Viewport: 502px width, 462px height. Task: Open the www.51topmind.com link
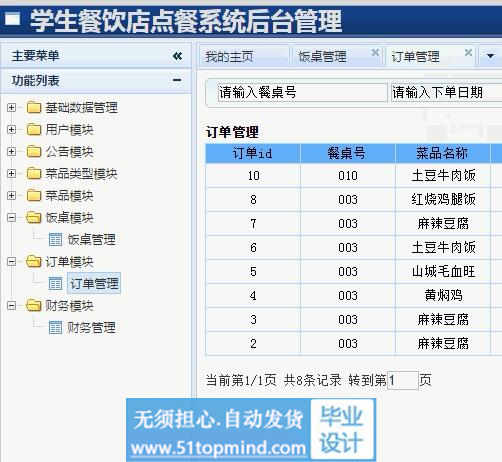coord(218,448)
